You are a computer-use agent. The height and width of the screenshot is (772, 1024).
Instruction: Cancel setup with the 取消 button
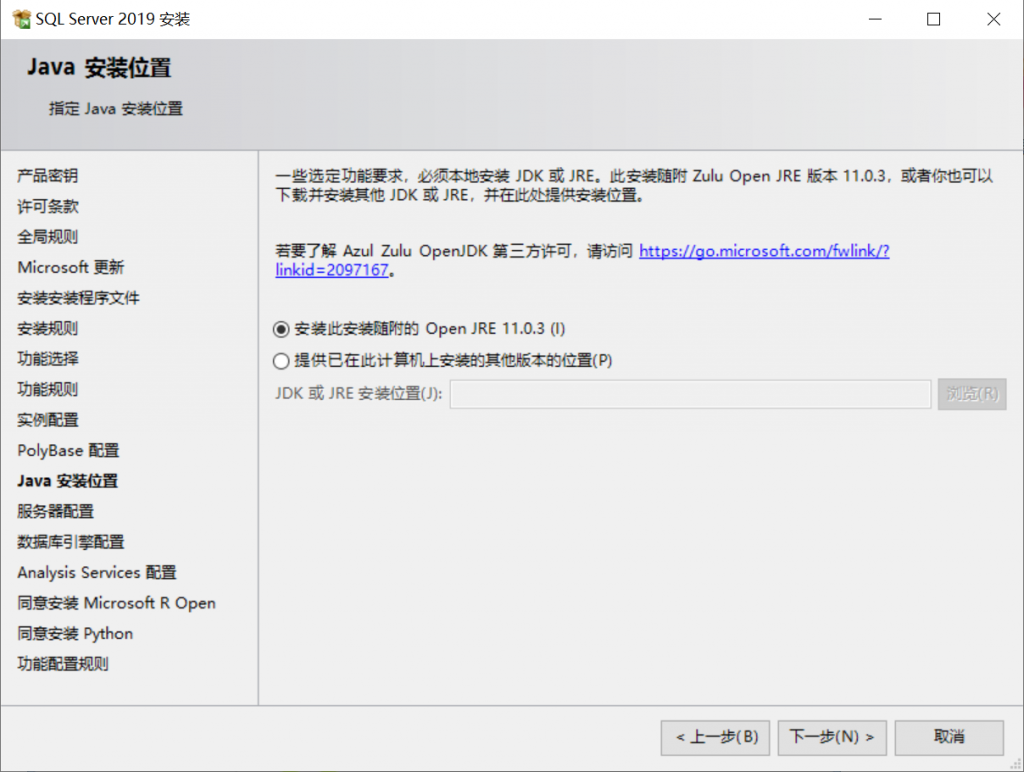[948, 738]
